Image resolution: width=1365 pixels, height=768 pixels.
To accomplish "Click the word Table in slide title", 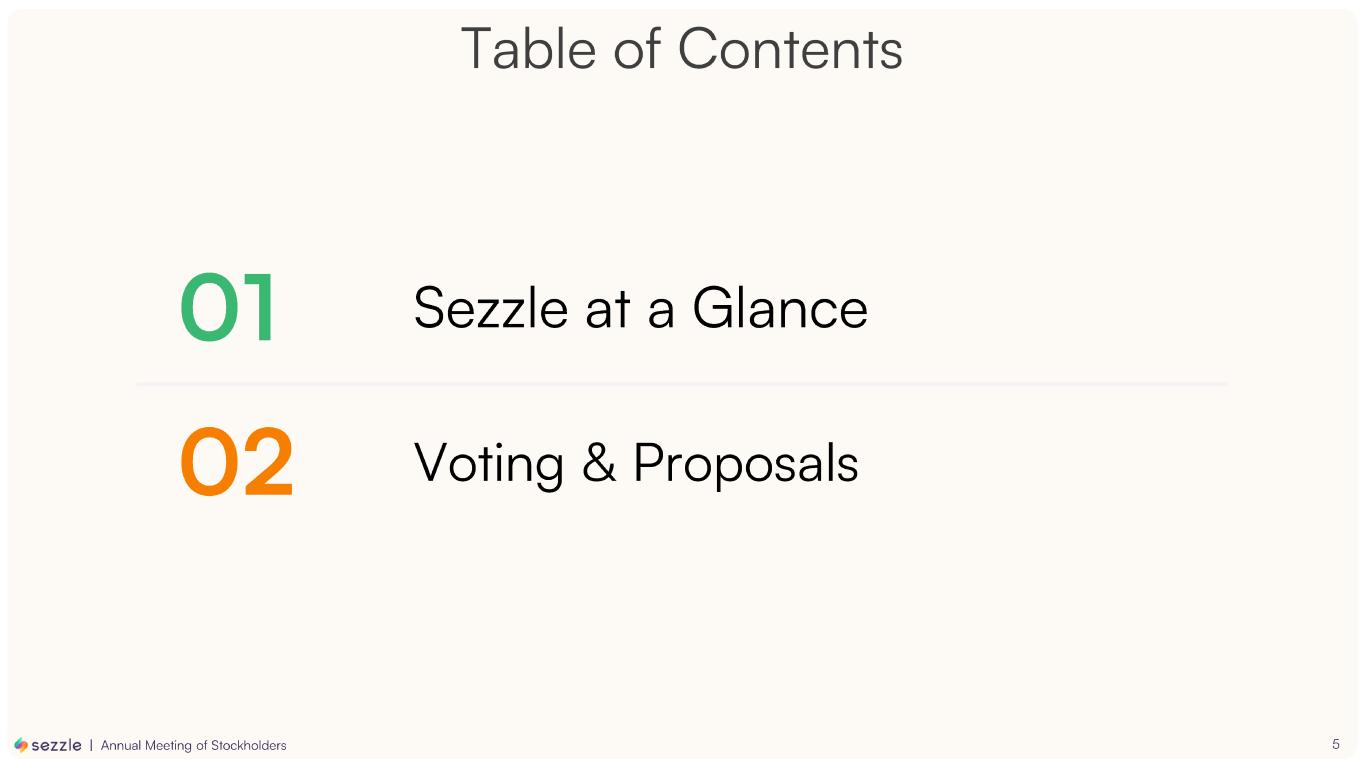I will coord(528,48).
